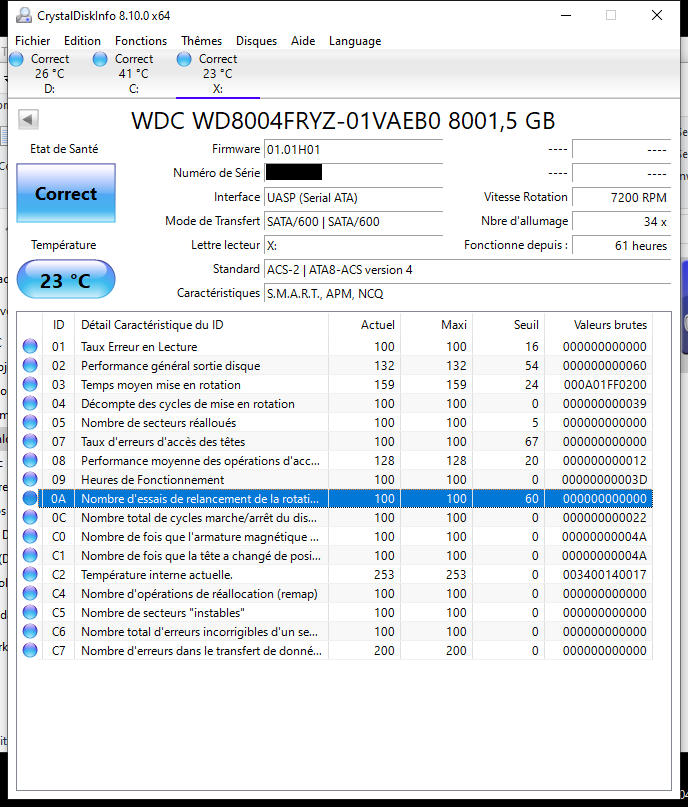Click the previous disk arrow button
Screen dimensions: 688x807
[x=28, y=119]
